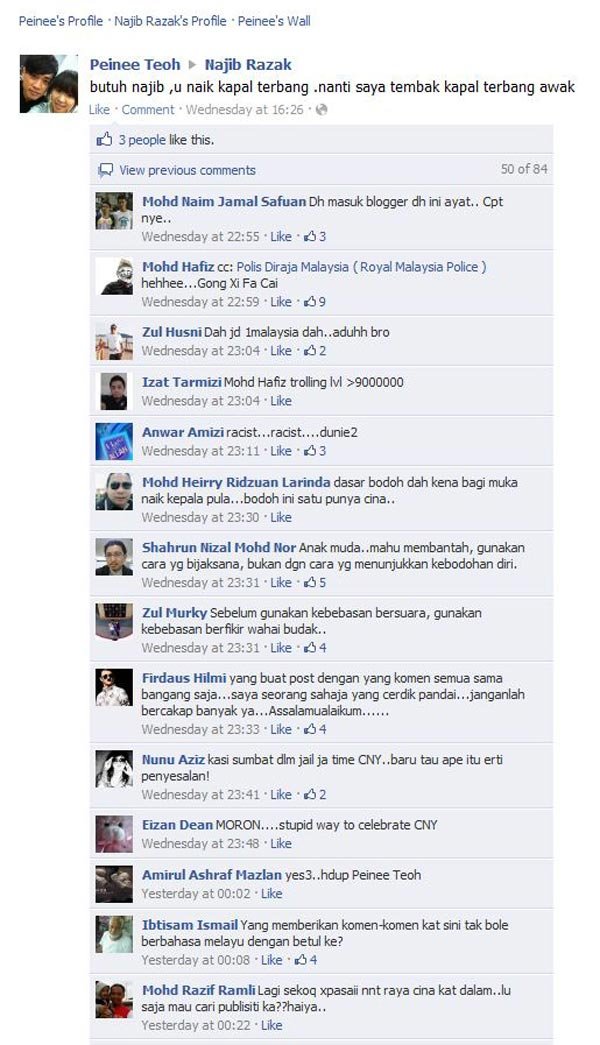Open Peinee's Profile breadcrumb link
The image size is (600, 1045).
[61, 21]
